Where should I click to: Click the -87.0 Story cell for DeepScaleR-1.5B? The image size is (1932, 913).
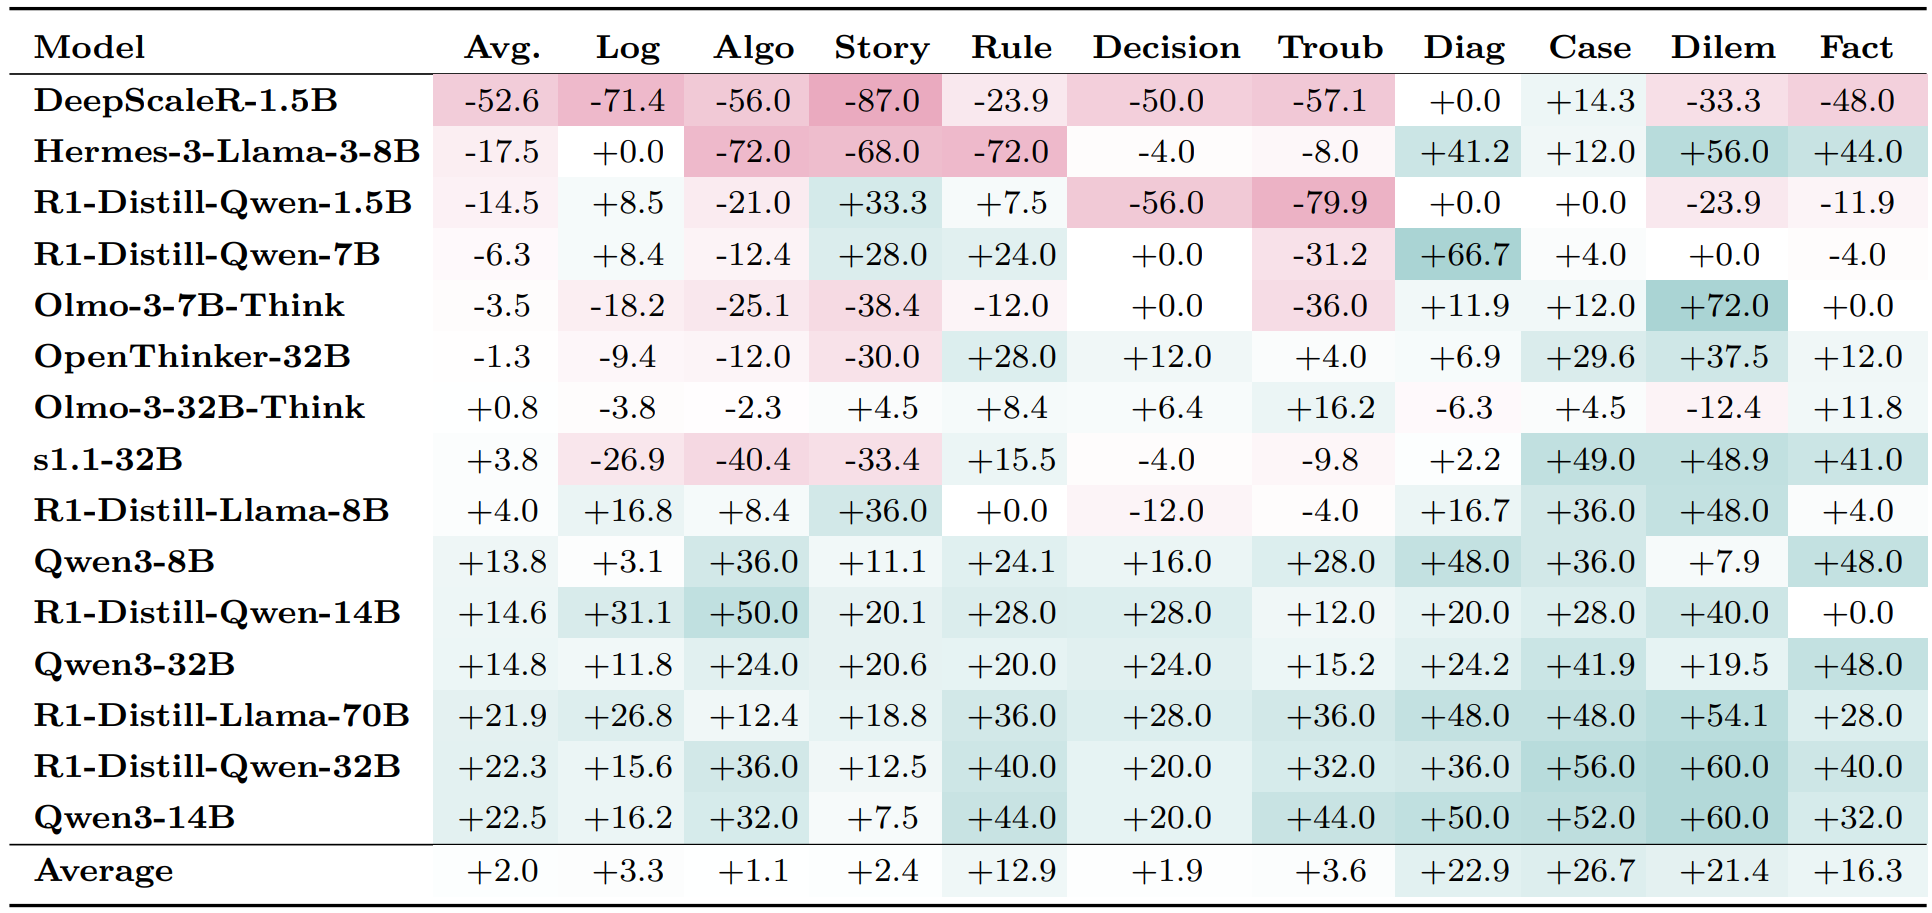click(x=881, y=100)
